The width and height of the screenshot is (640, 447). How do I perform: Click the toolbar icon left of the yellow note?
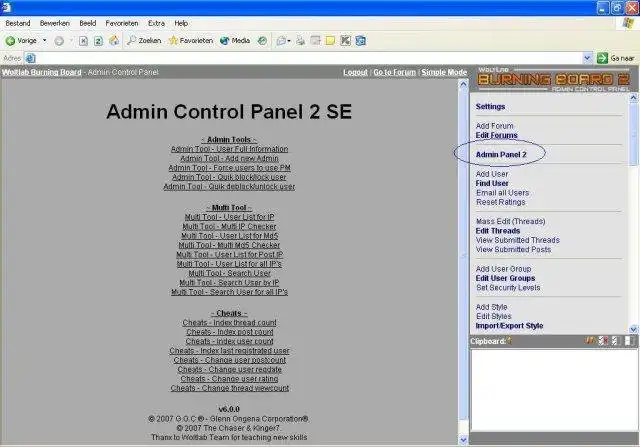(x=316, y=41)
